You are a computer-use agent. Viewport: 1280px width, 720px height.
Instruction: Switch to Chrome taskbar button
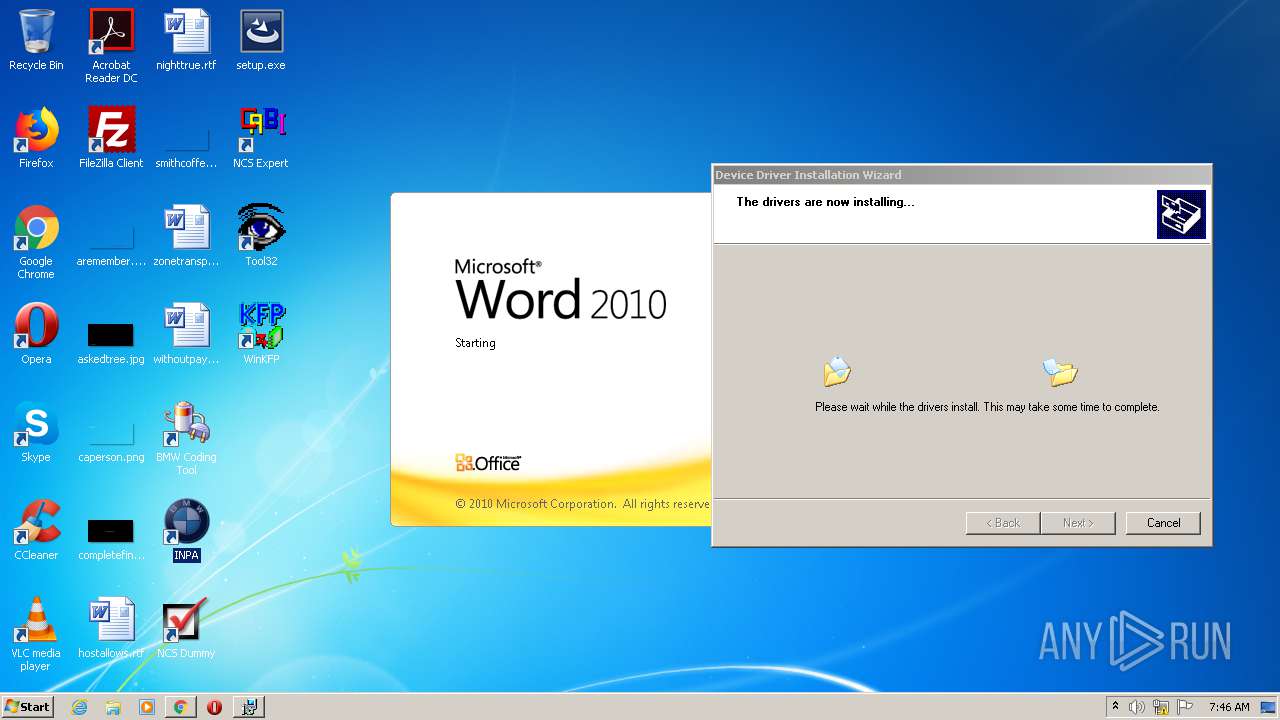coord(180,707)
